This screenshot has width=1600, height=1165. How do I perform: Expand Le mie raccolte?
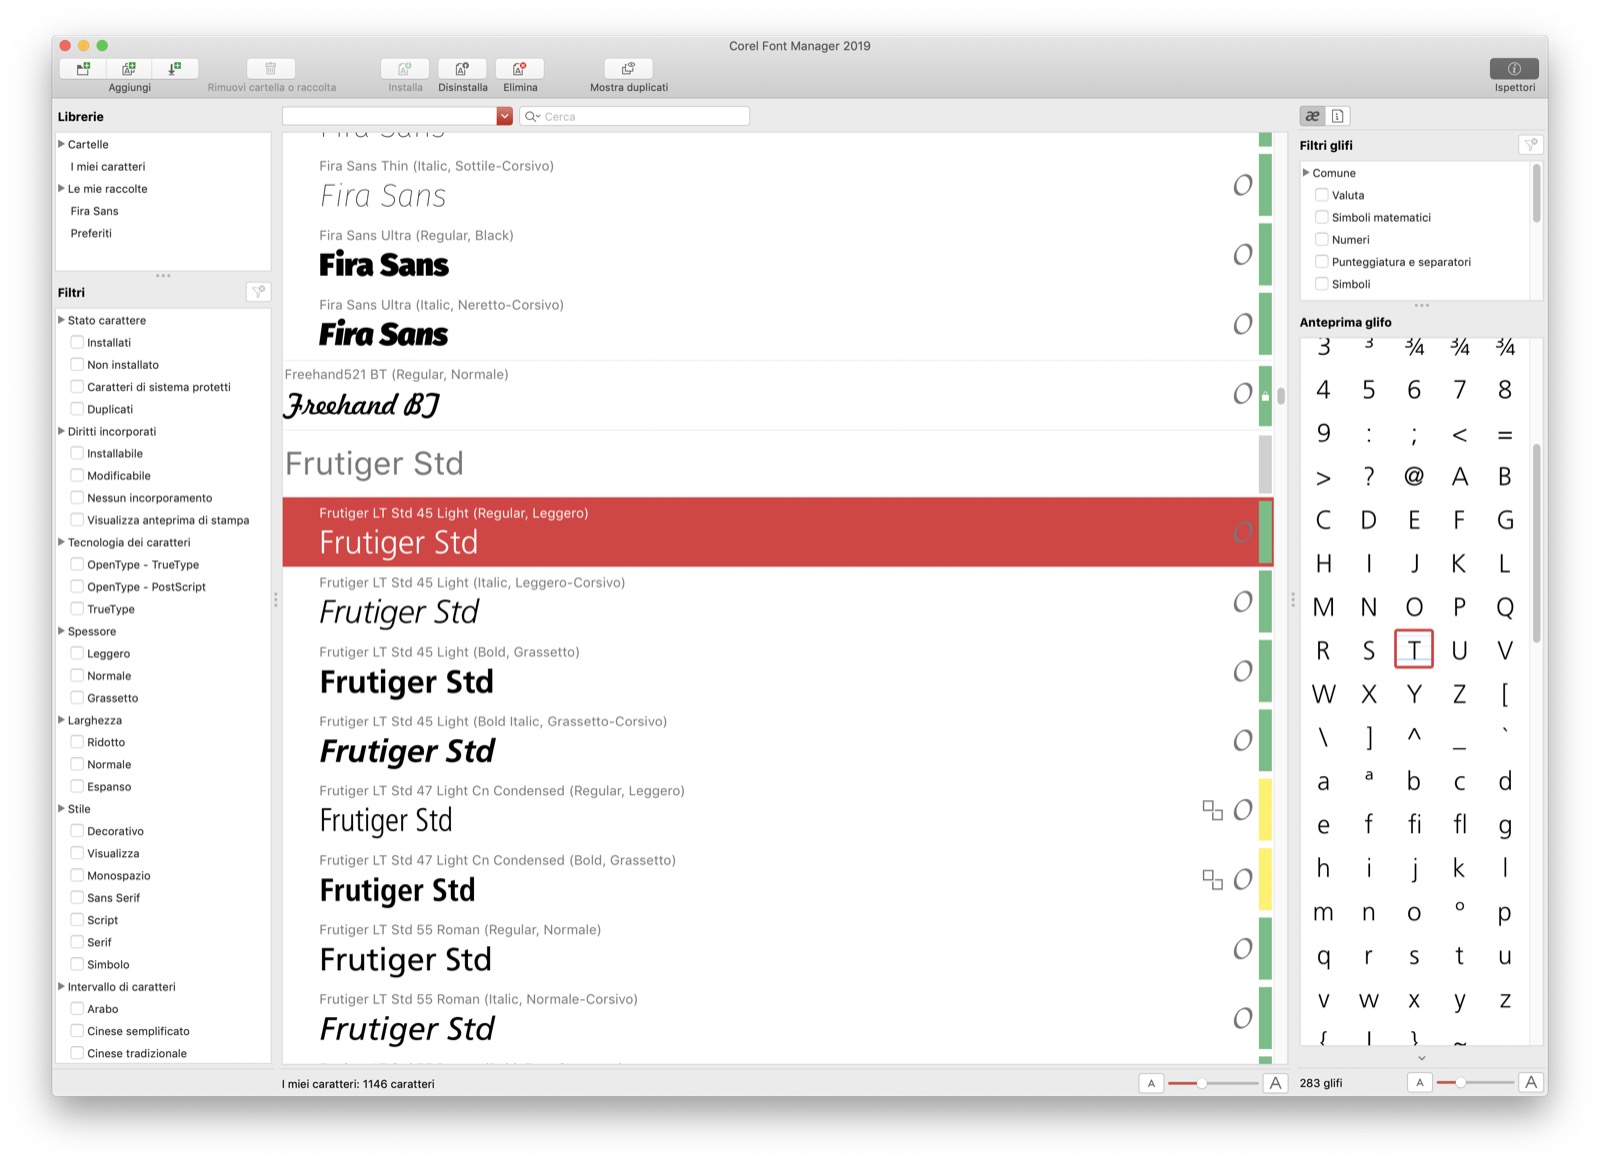61,188
